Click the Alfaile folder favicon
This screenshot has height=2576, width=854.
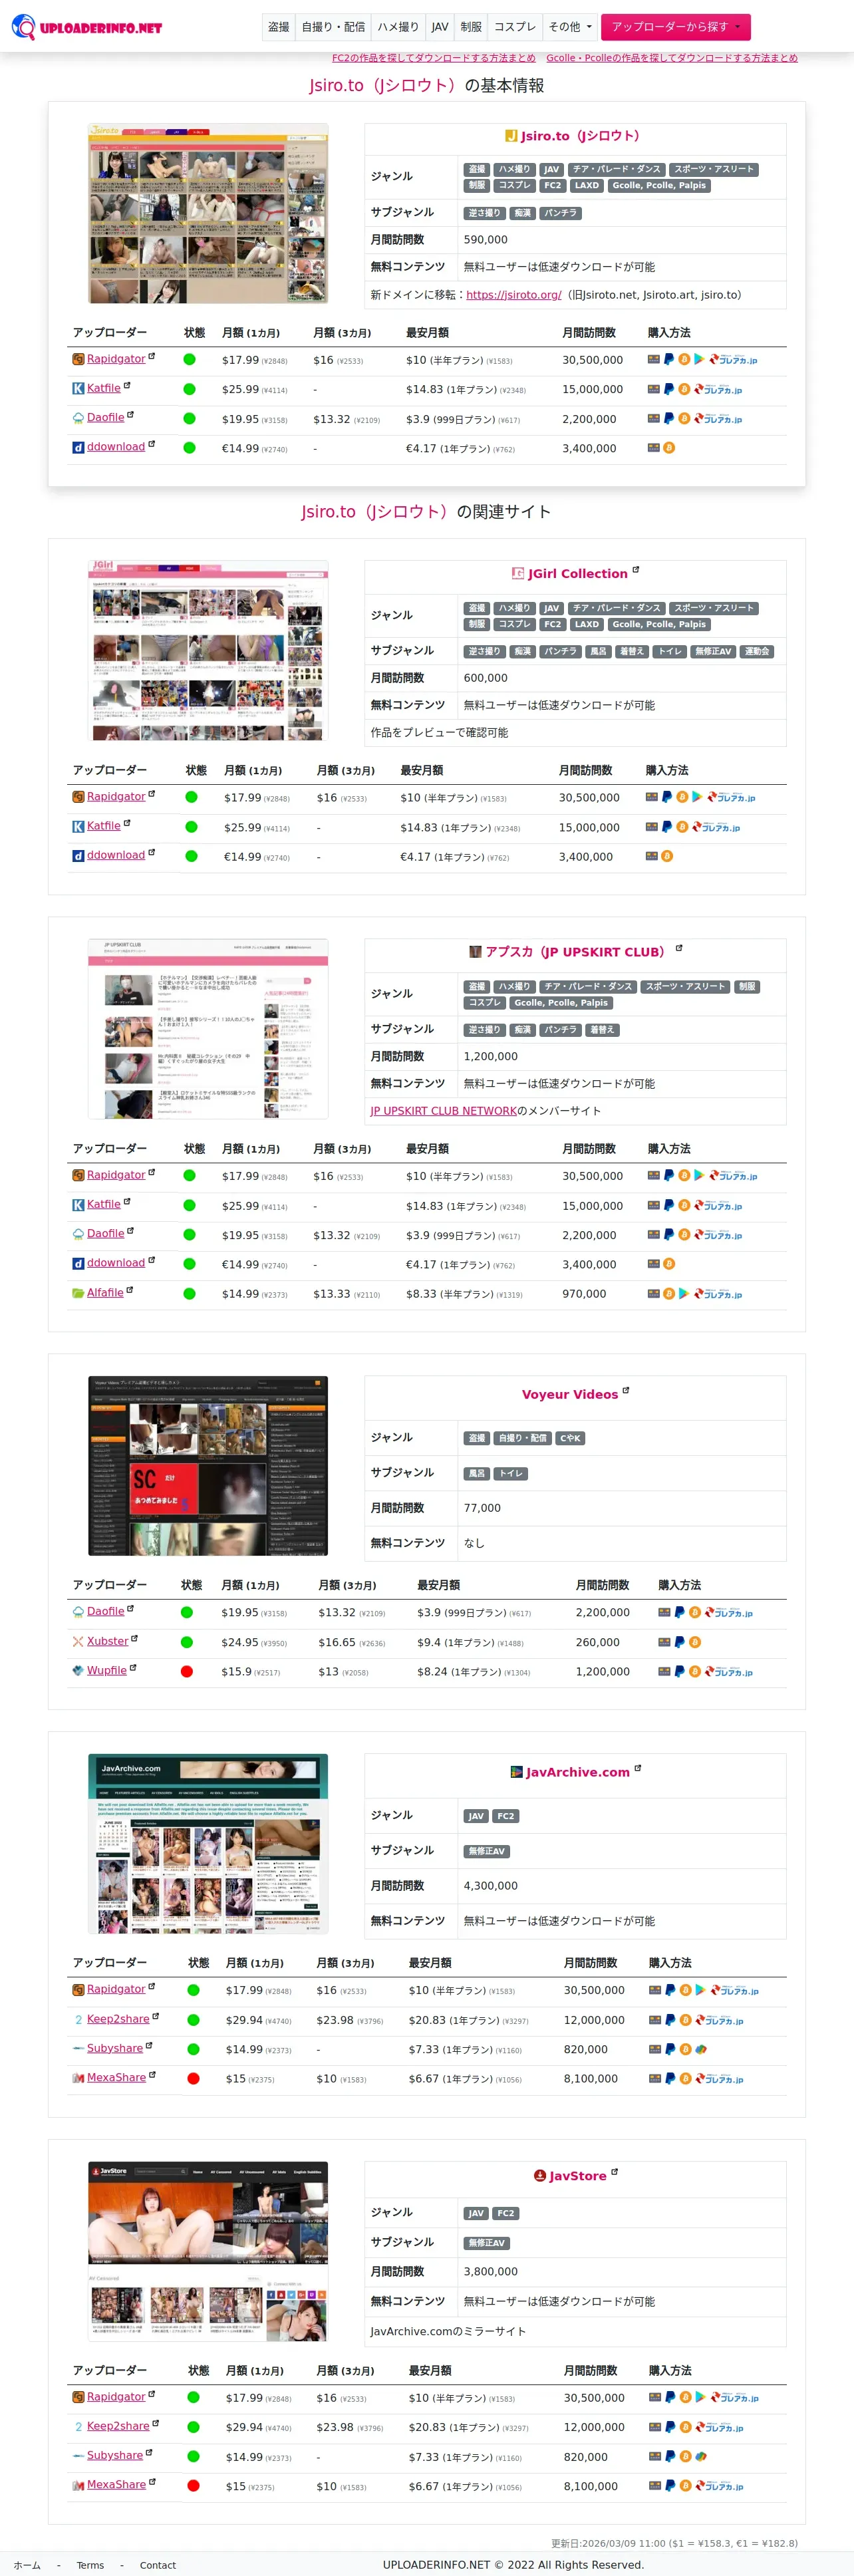coord(78,1293)
